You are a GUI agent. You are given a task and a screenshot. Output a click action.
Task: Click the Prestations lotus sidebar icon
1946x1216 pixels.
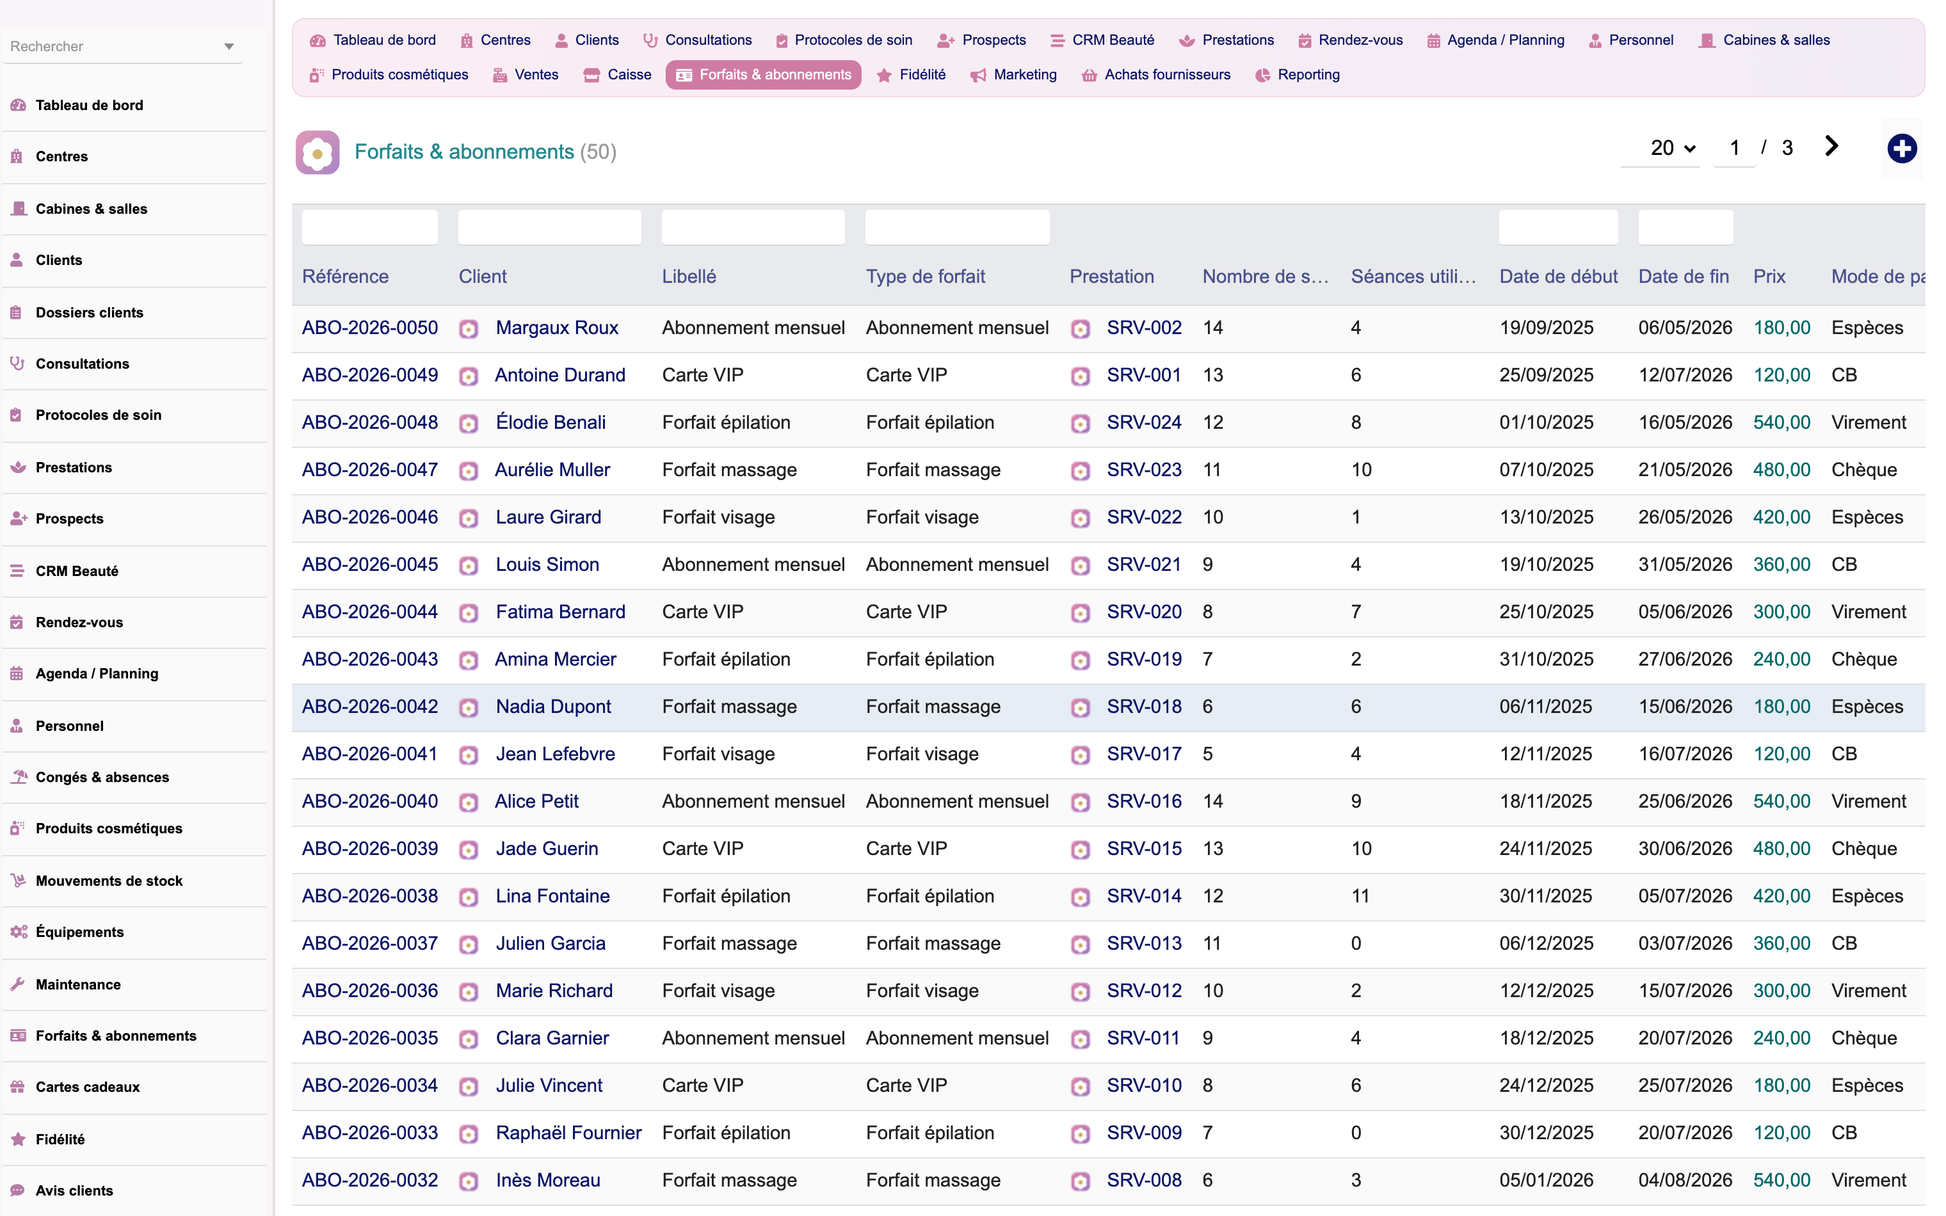pyautogui.click(x=18, y=467)
